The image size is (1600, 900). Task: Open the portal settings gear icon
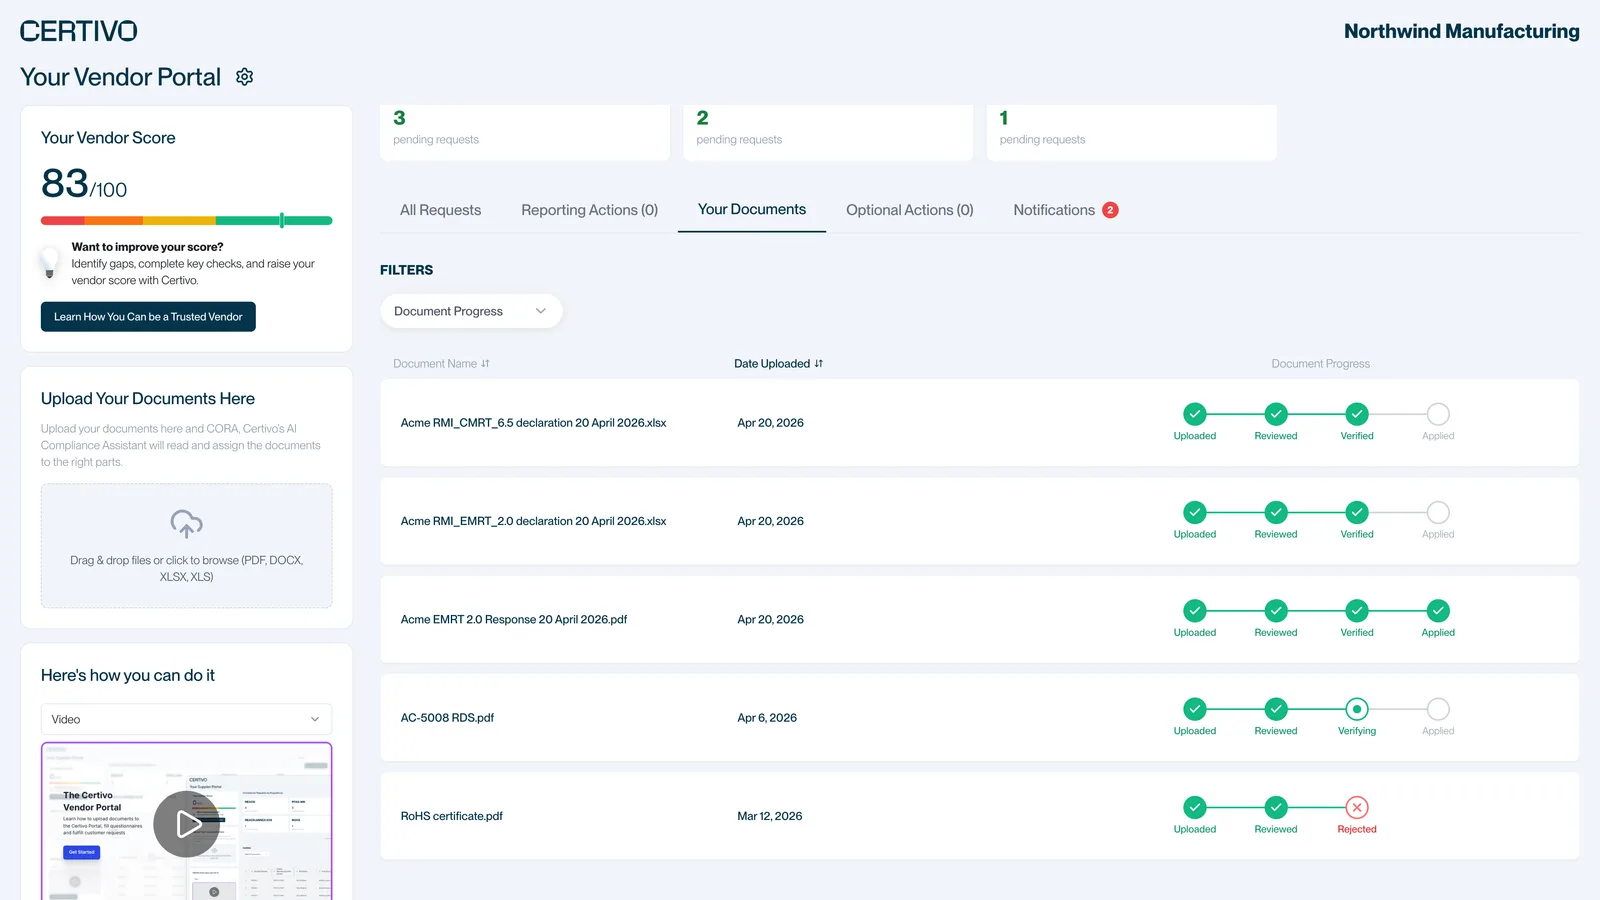click(x=244, y=77)
